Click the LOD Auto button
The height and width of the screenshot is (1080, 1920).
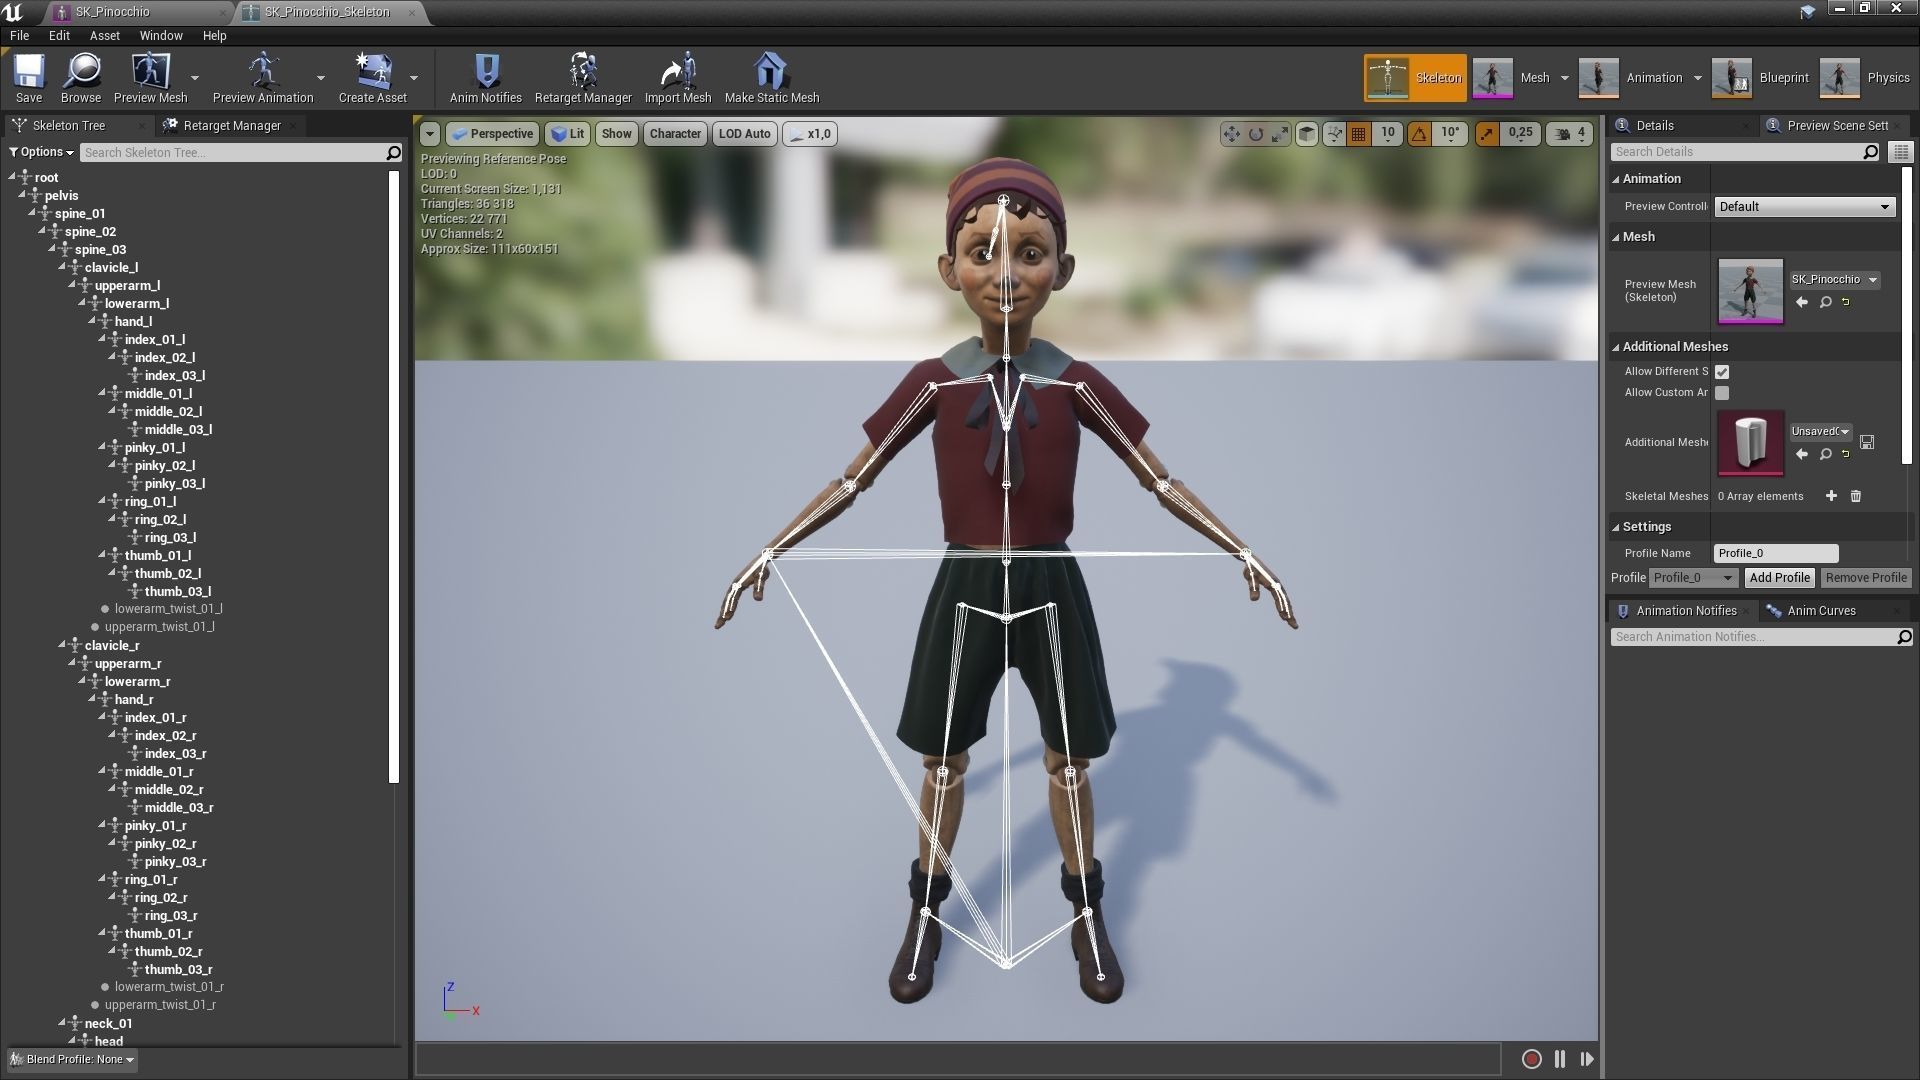tap(744, 134)
